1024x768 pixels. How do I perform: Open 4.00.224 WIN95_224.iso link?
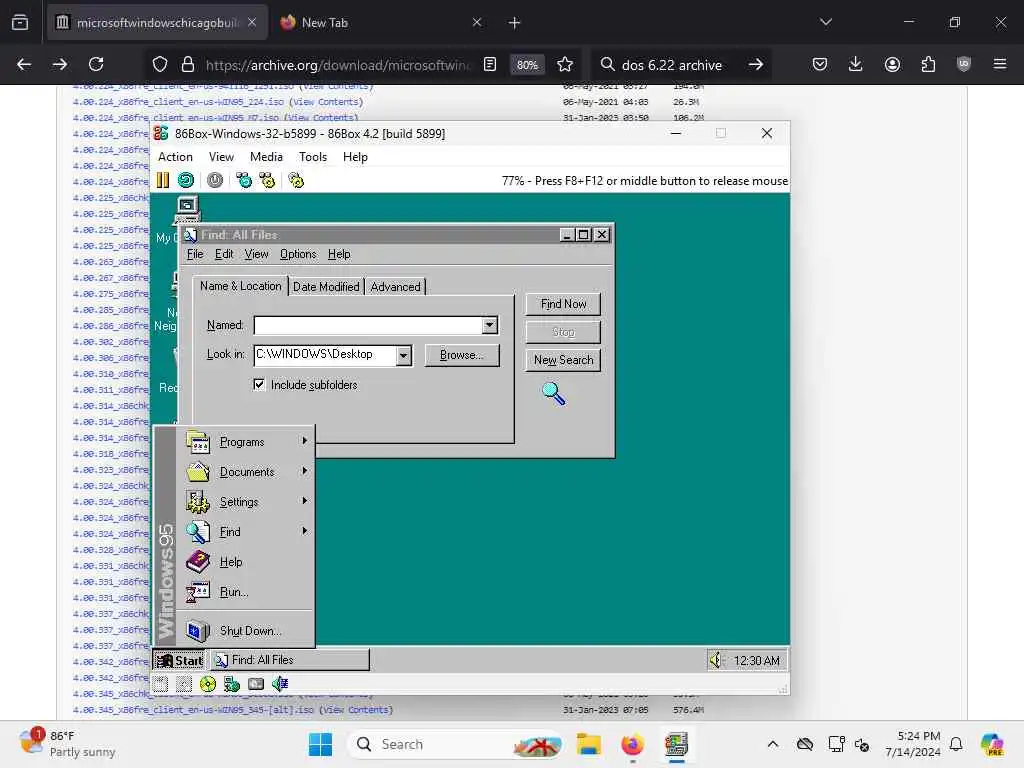(179, 102)
